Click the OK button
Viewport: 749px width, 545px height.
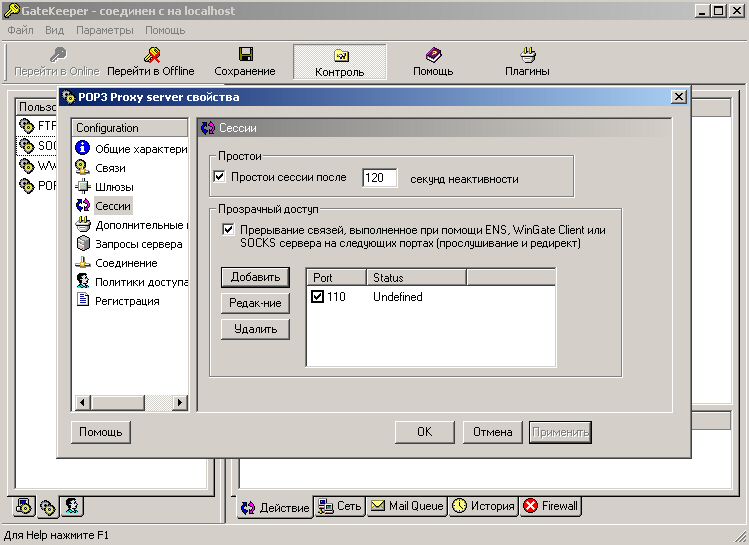425,432
